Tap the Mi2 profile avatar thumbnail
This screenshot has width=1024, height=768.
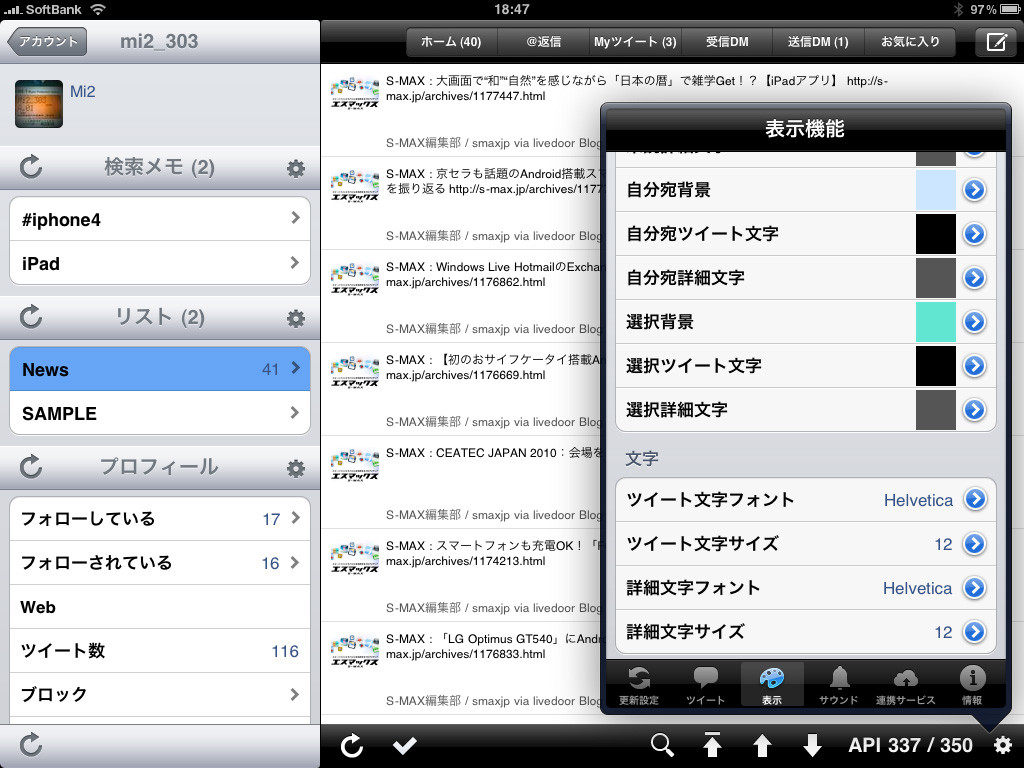pos(39,104)
